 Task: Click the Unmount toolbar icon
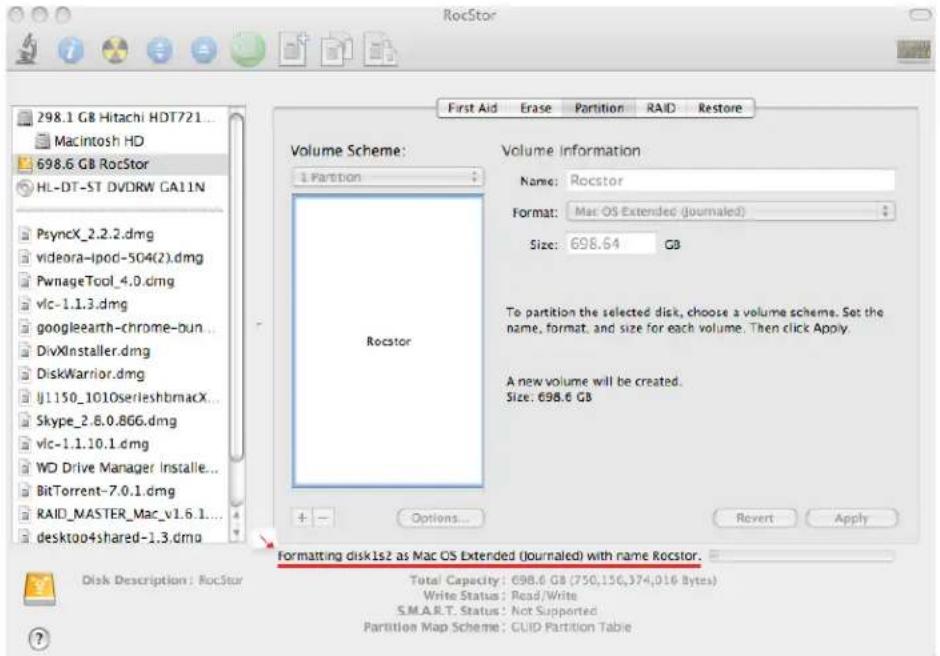coord(159,50)
